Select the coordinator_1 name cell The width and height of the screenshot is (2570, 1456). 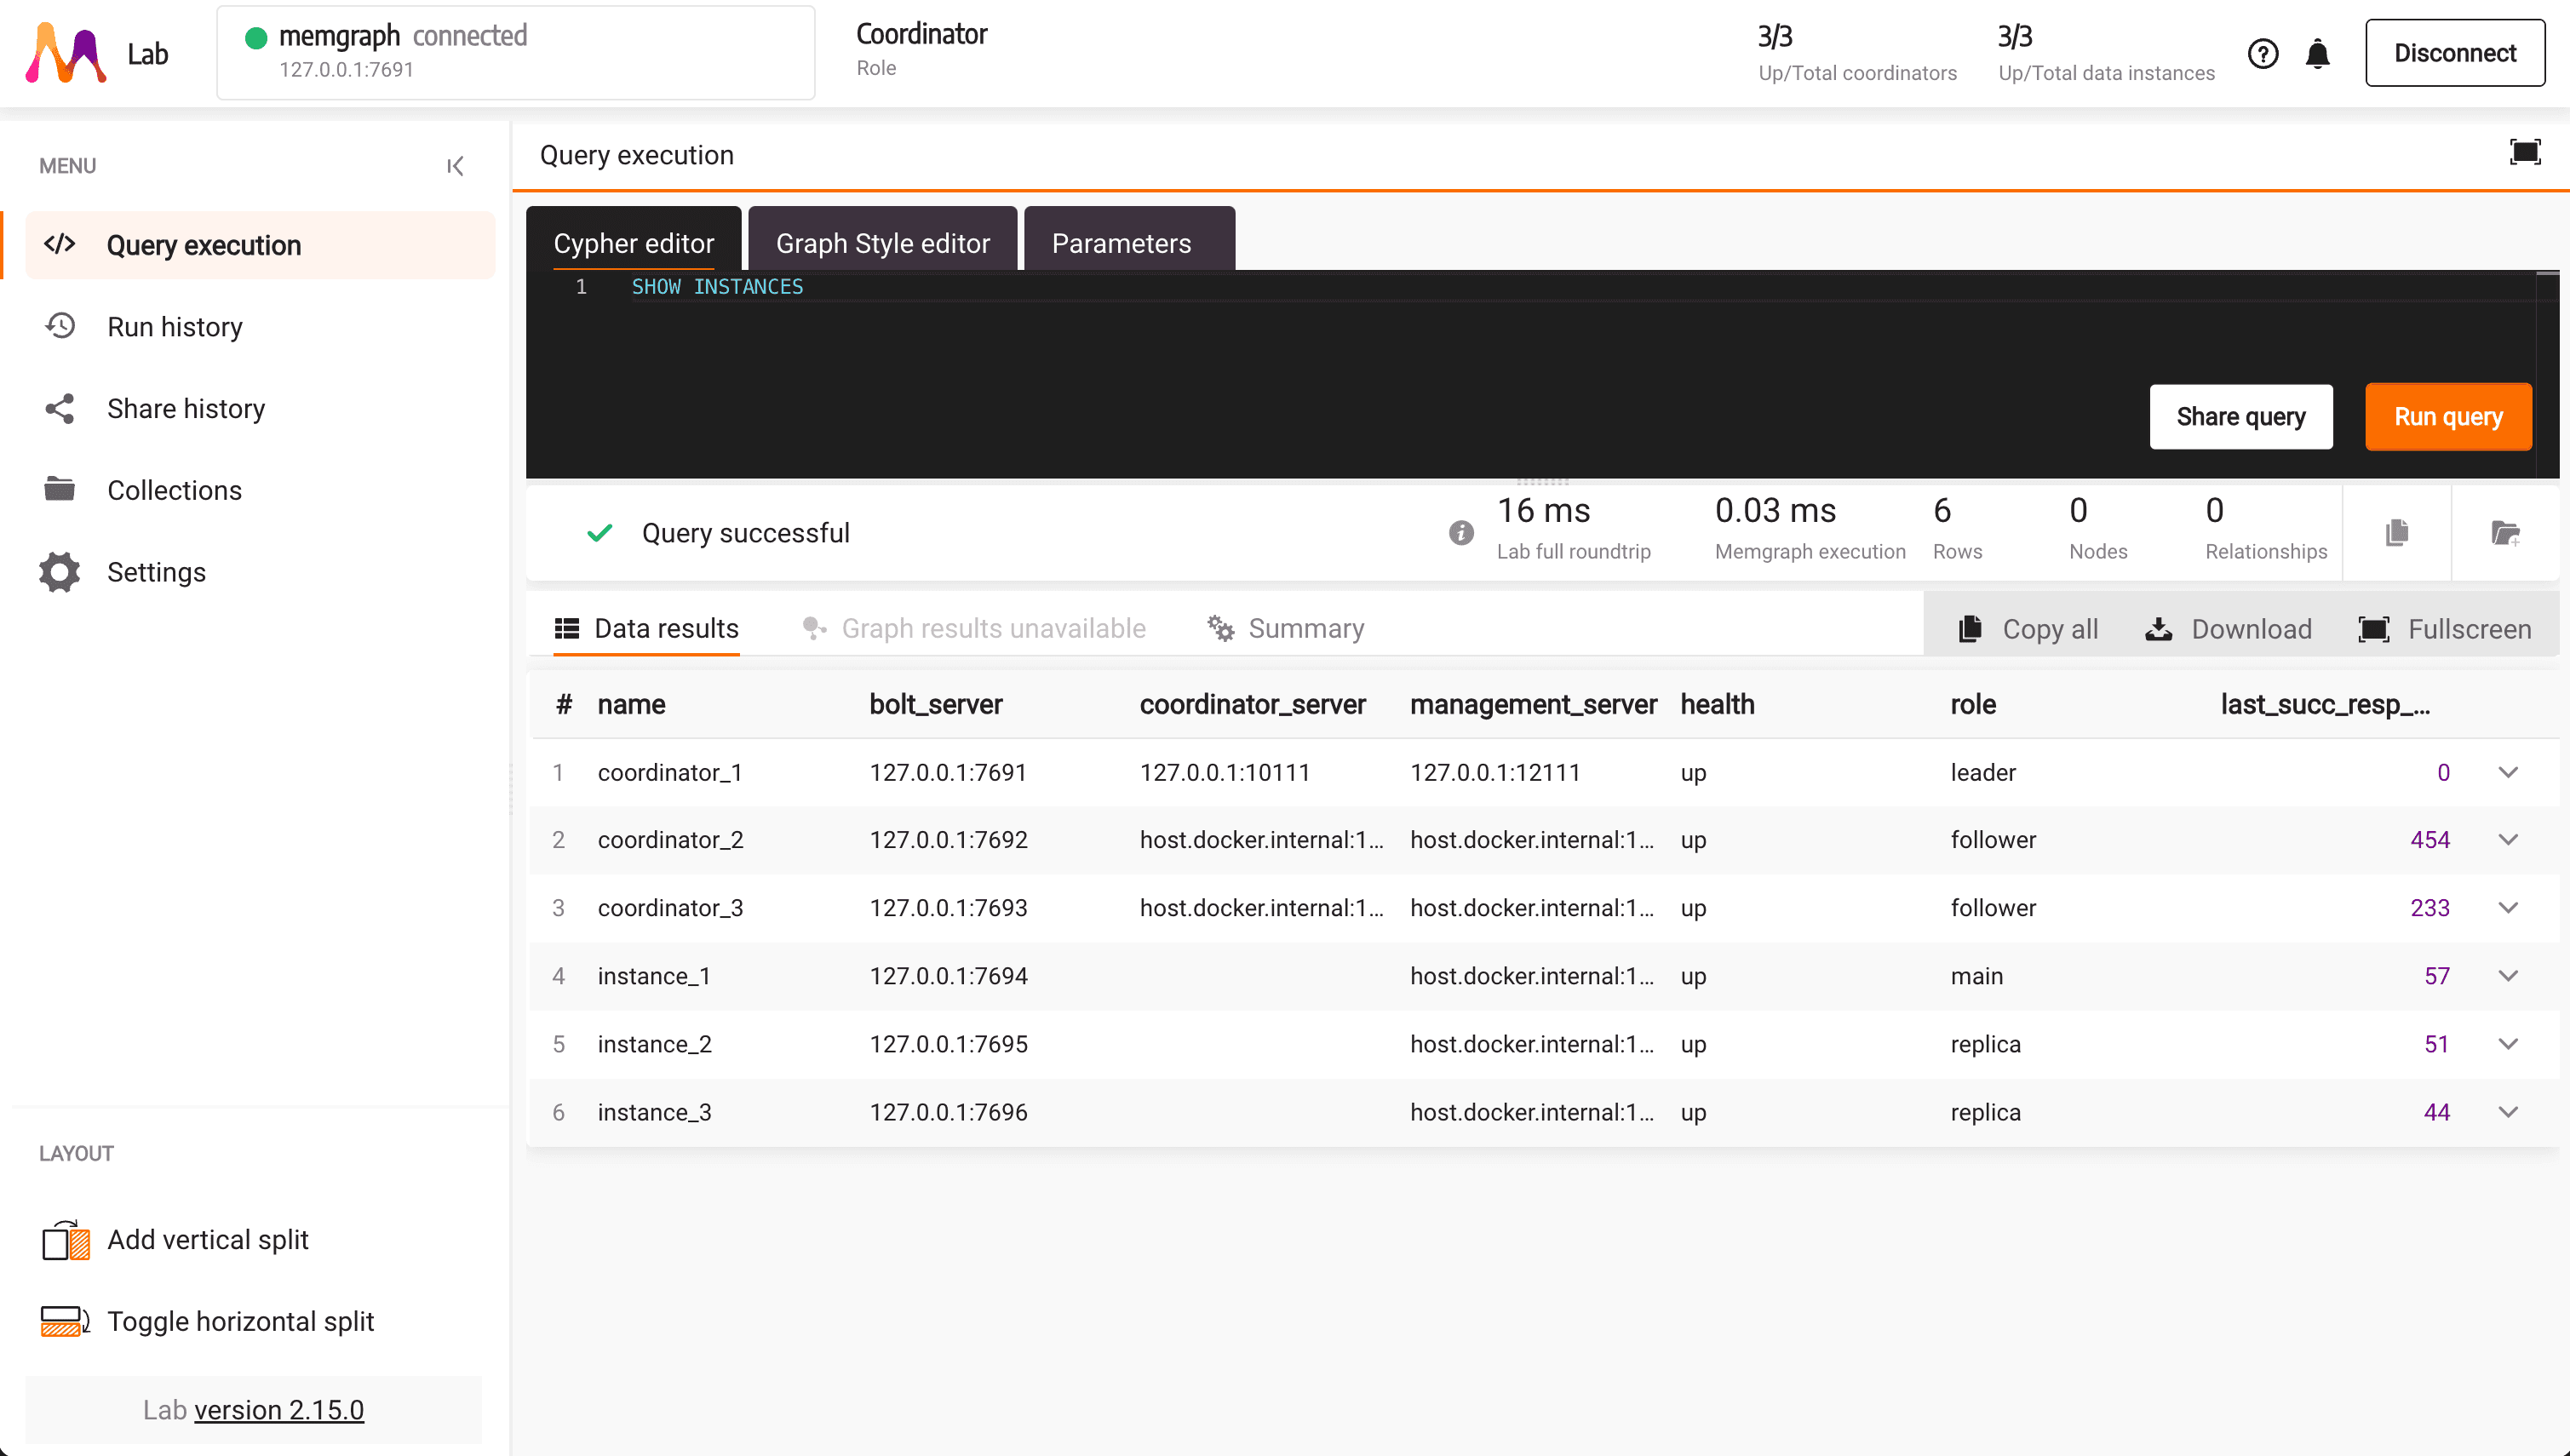[x=670, y=772]
